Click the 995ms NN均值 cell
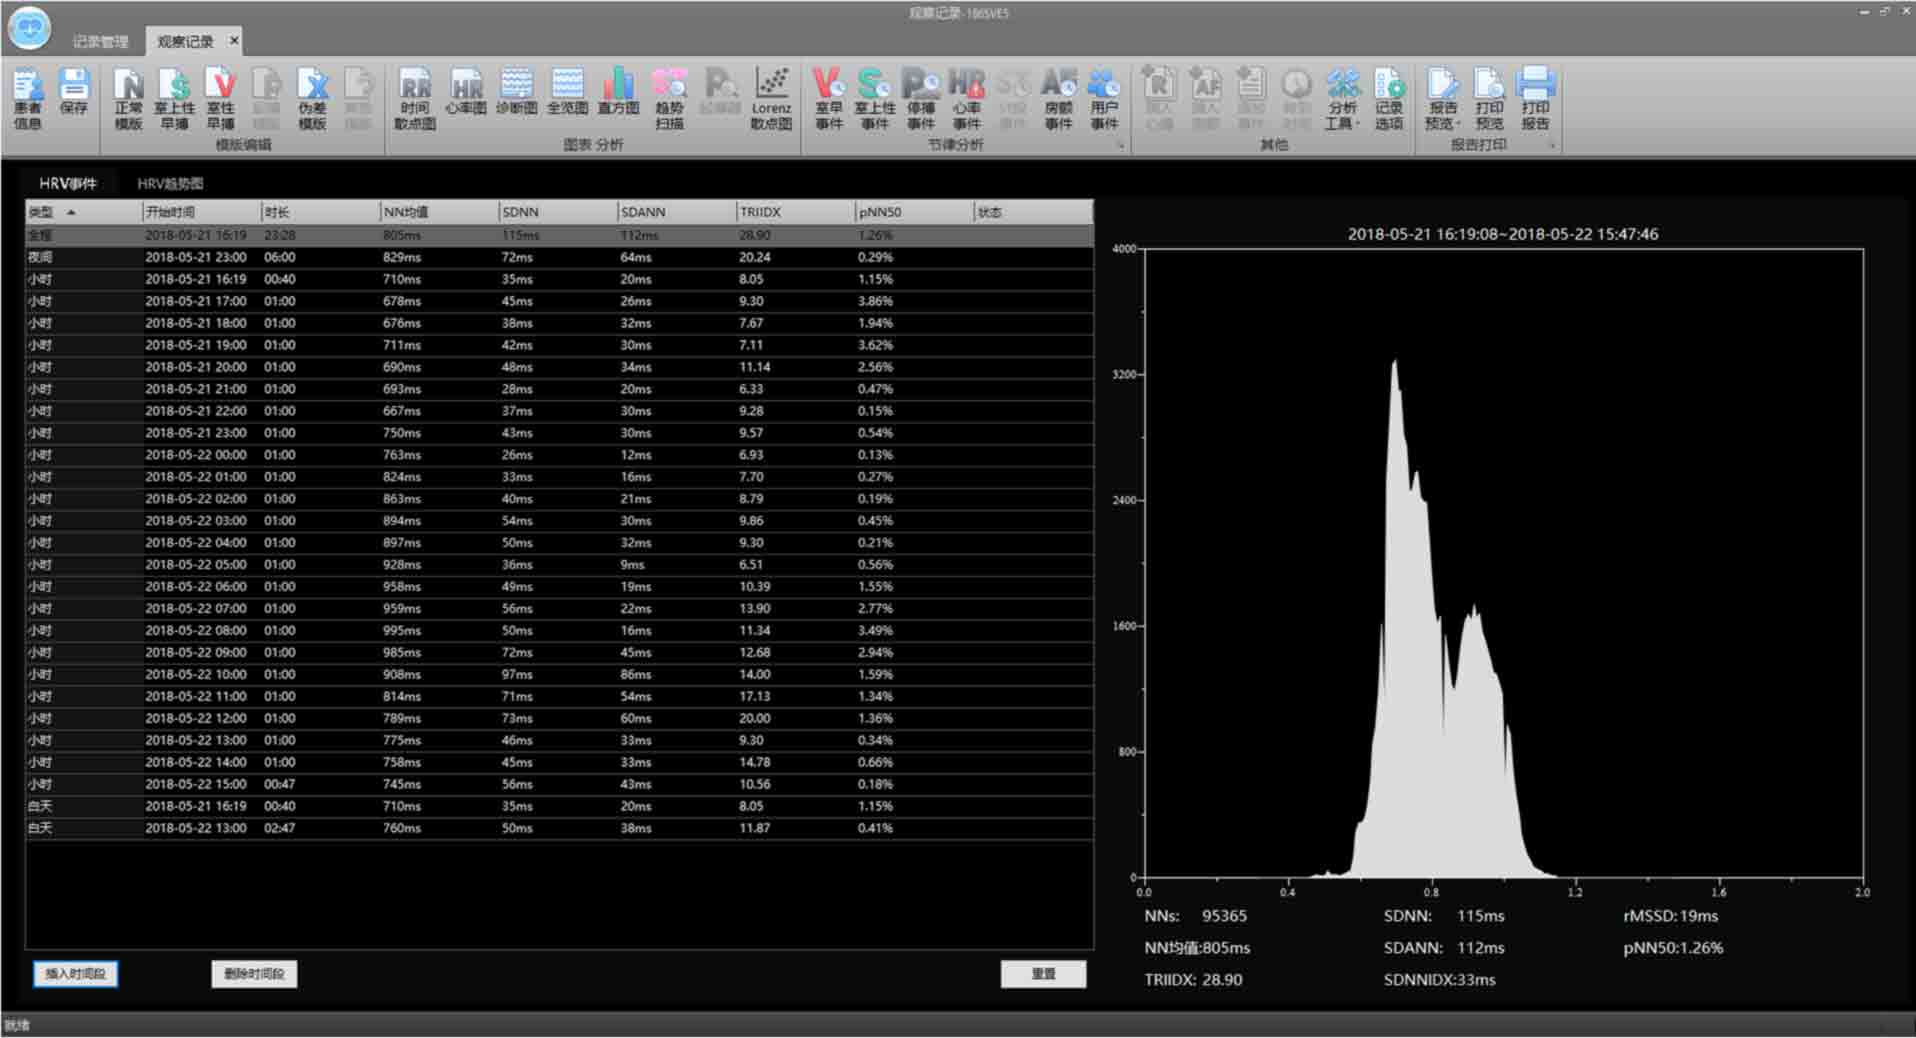The width and height of the screenshot is (1916, 1038). click(402, 631)
